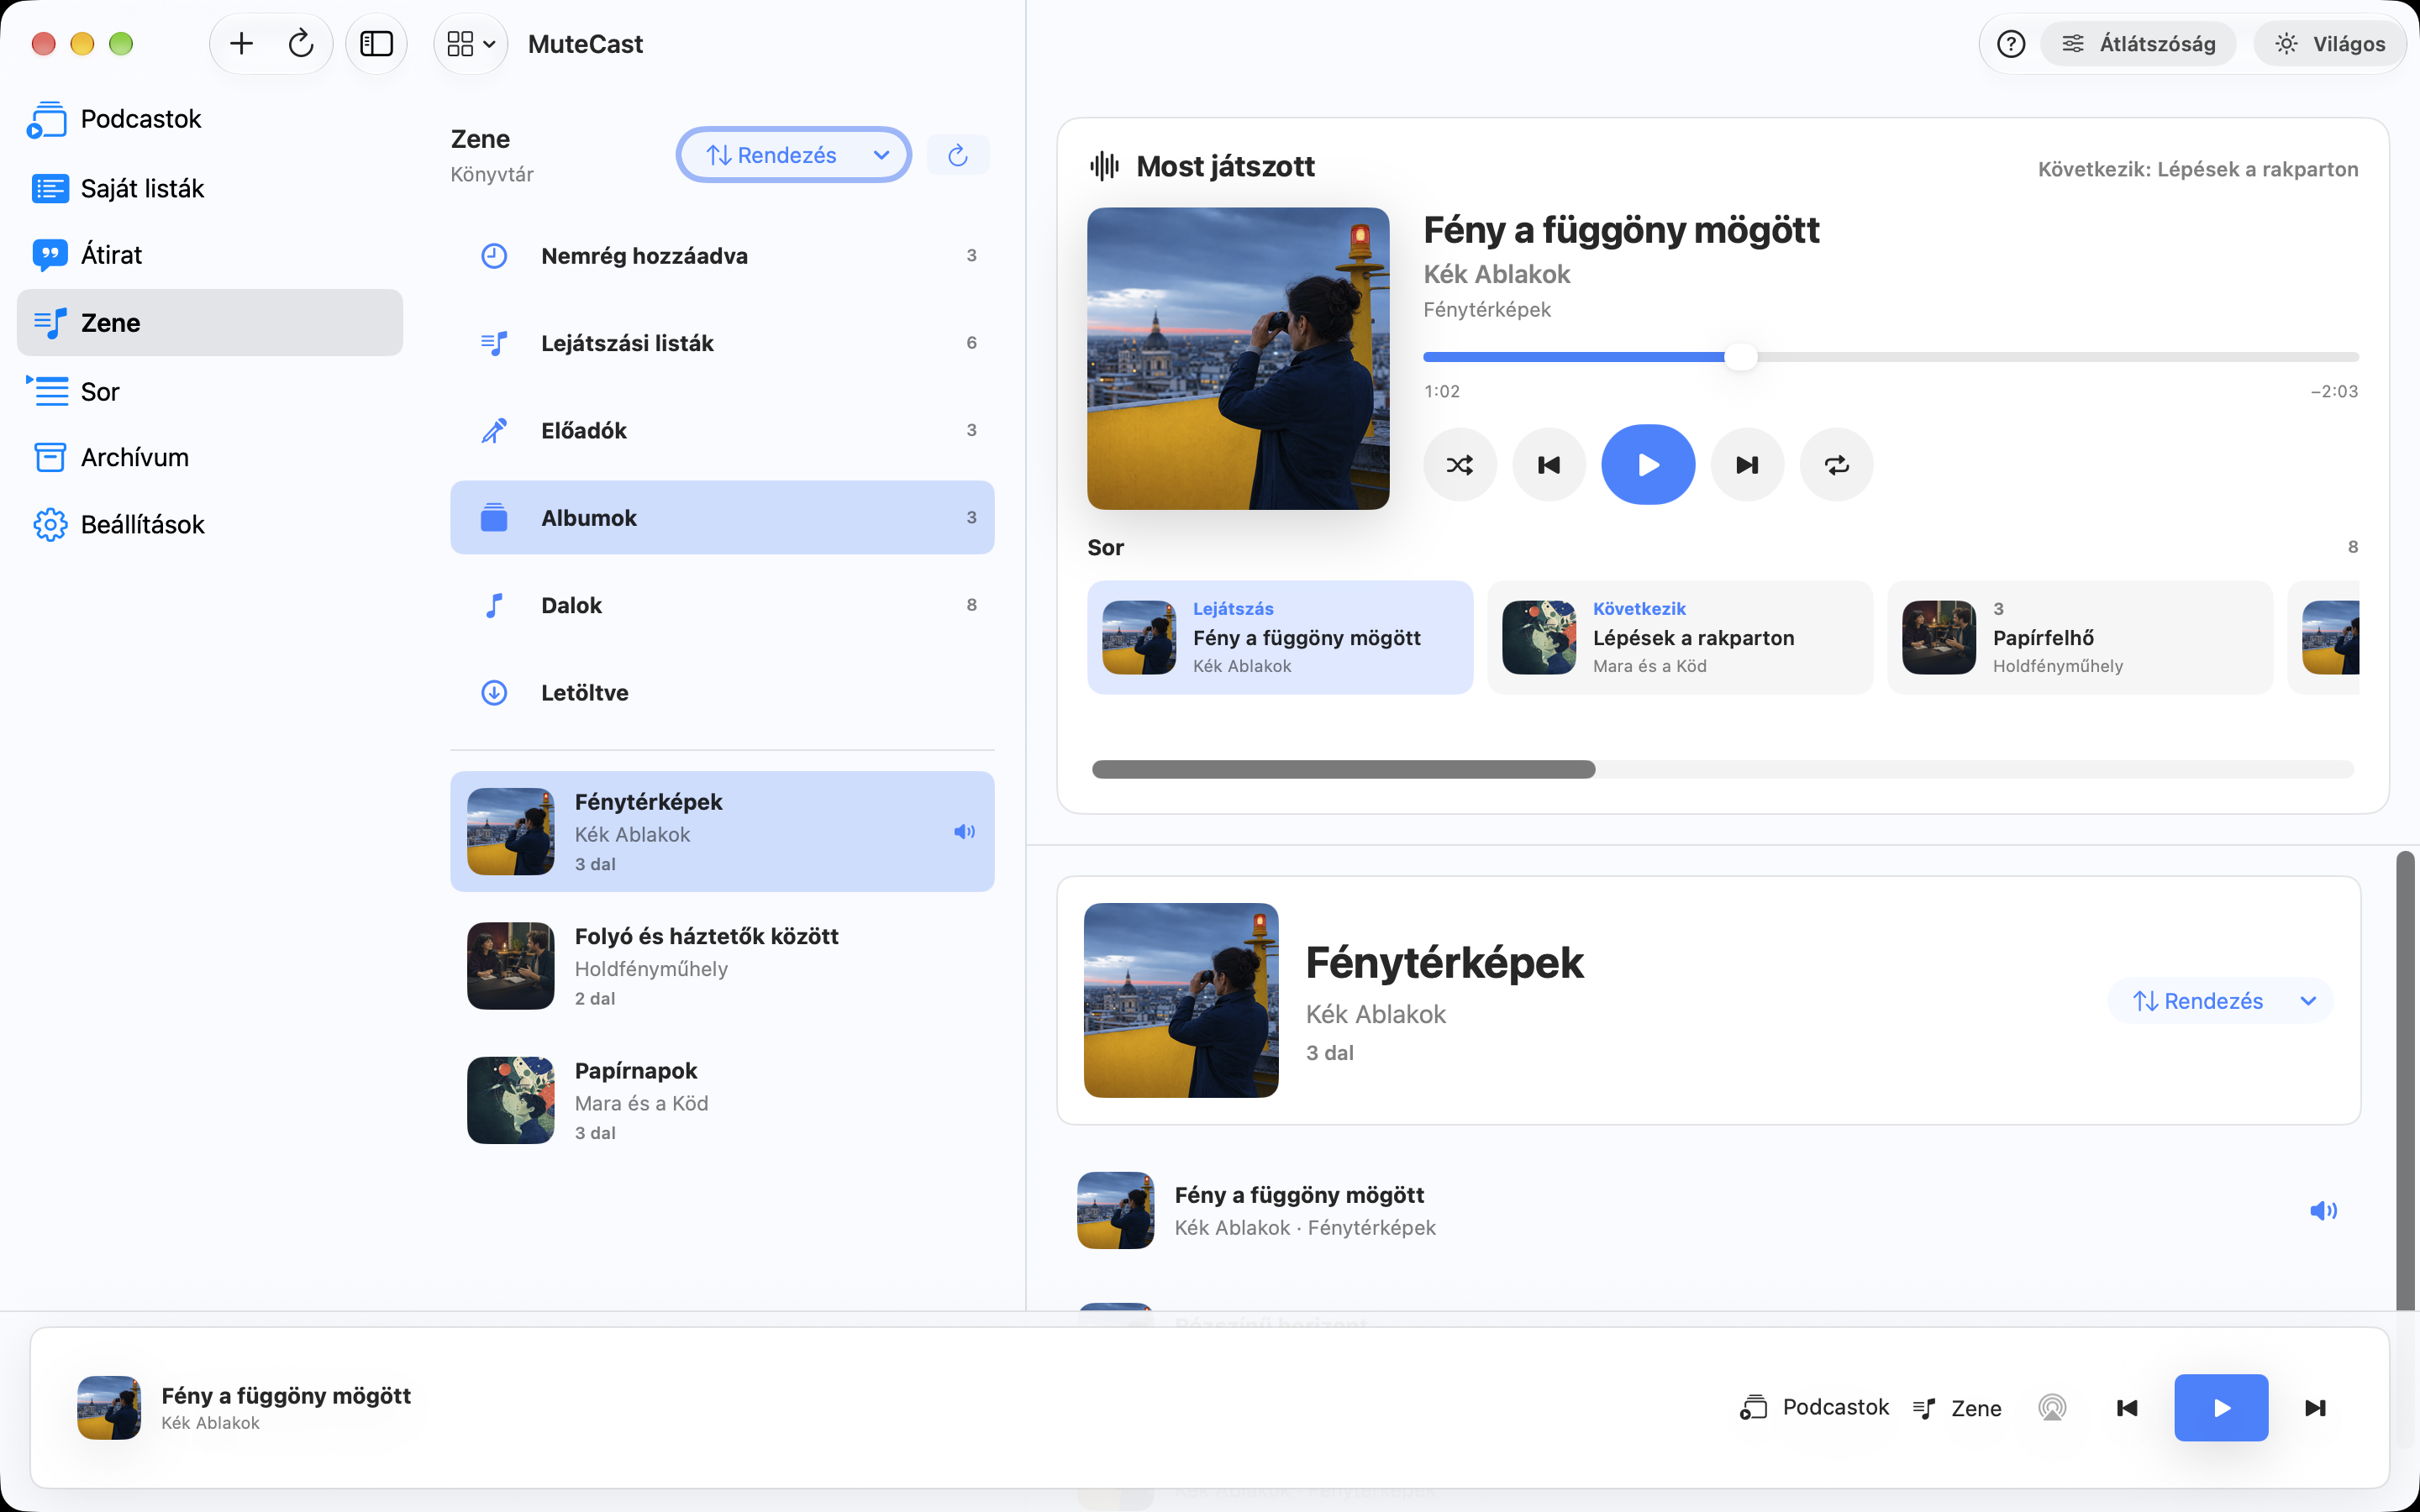Open the help question mark icon
This screenshot has height=1512, width=2420.
pos(2010,44)
